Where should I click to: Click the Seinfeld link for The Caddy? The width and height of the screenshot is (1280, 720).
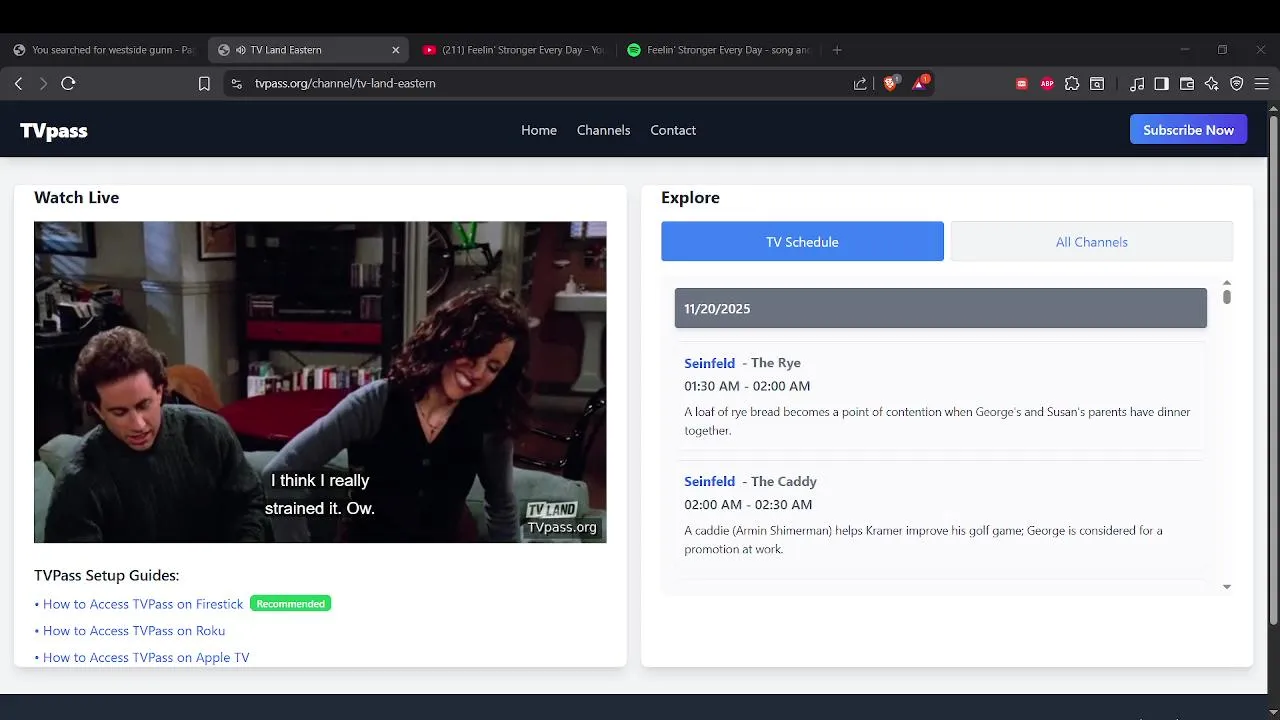(709, 481)
